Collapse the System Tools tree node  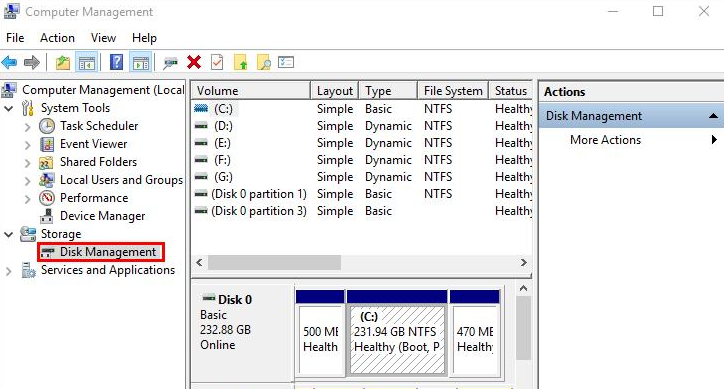click(x=9, y=109)
